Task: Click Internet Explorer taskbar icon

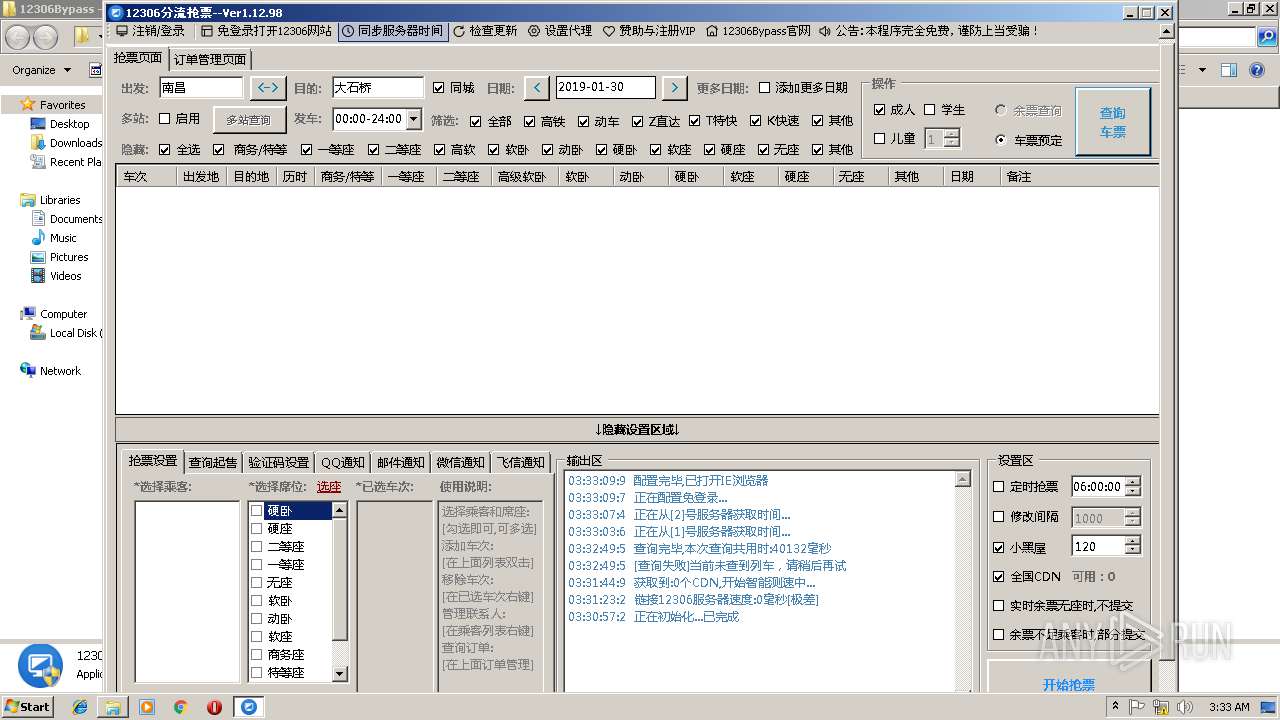Action: (x=80, y=707)
